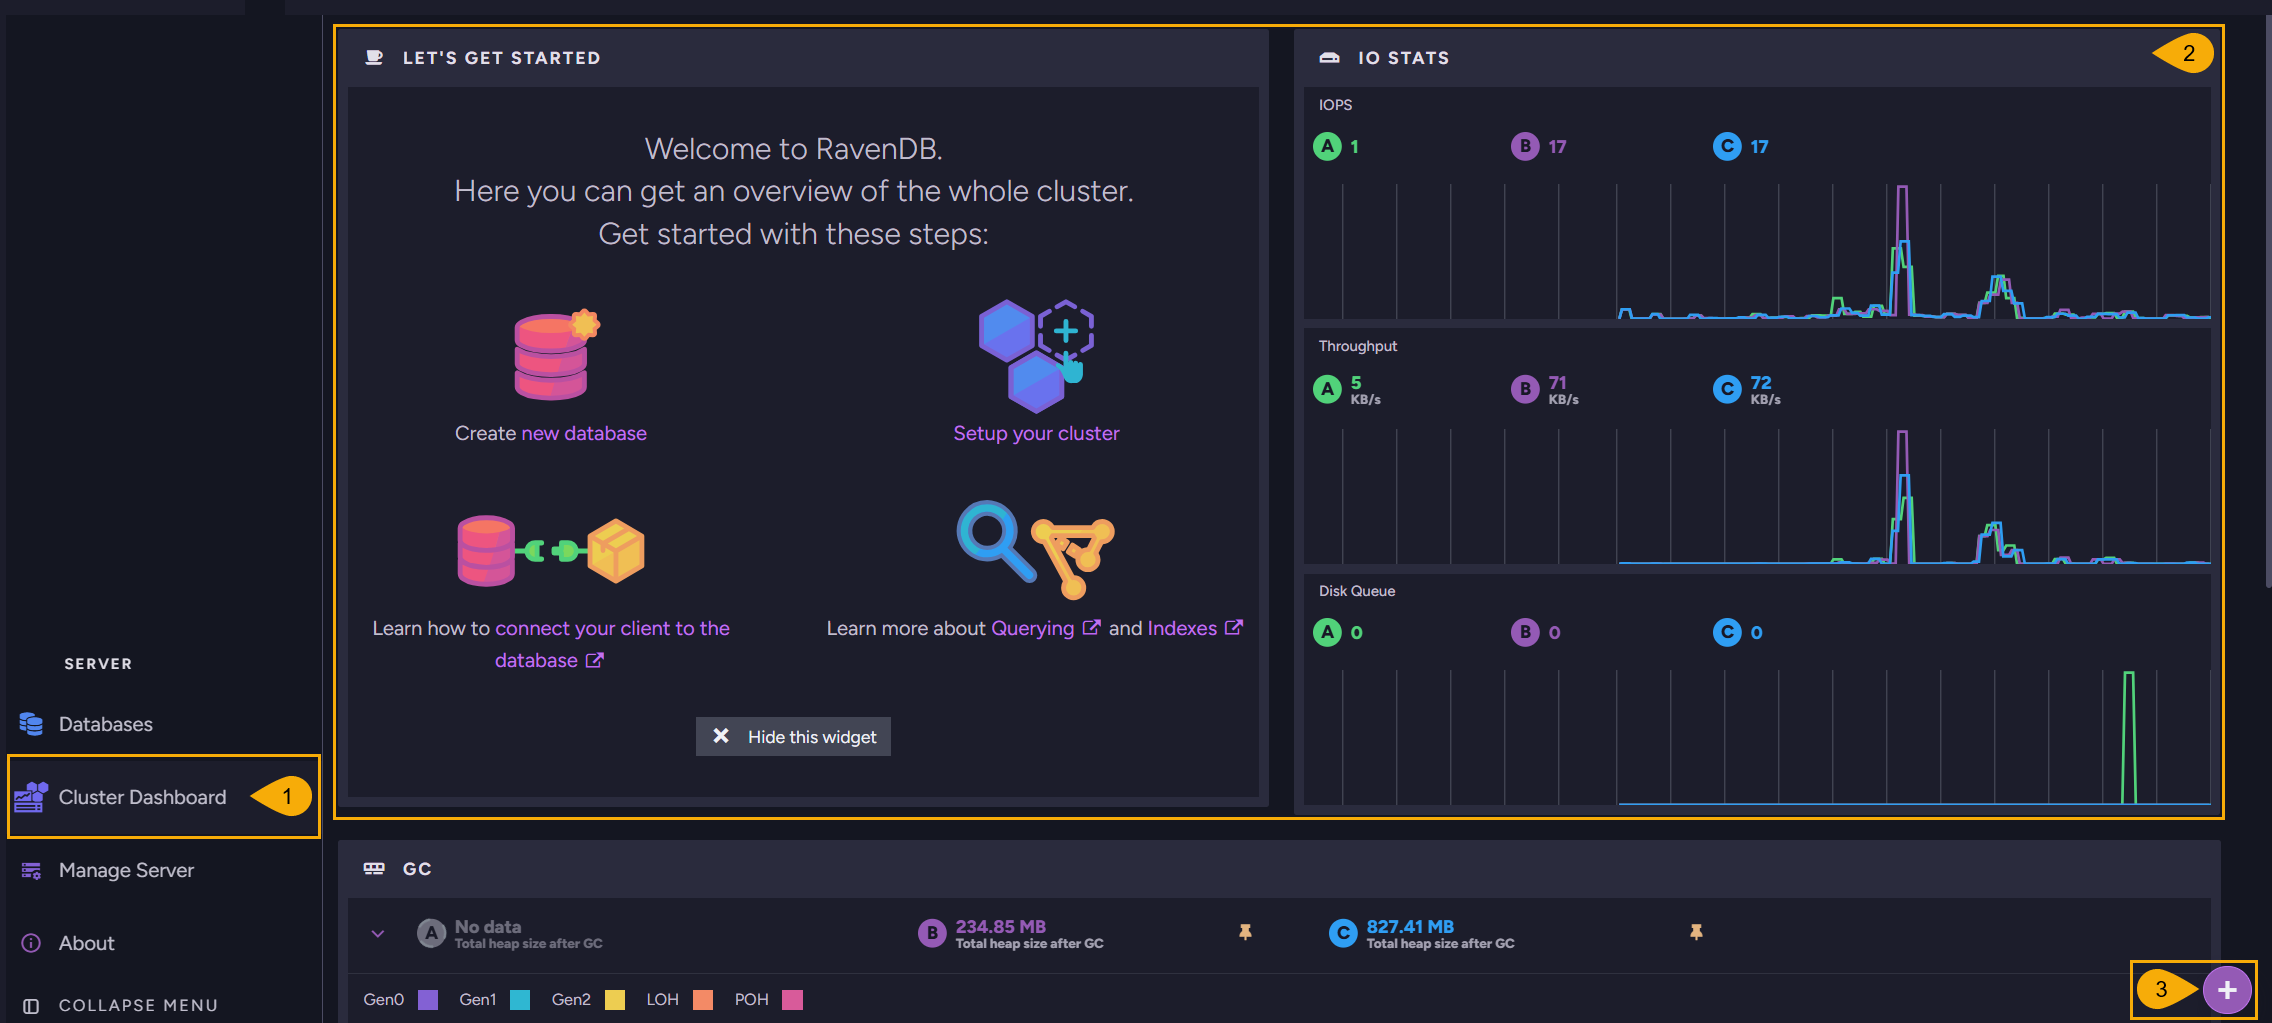Click the IO STATS widget title

1403,58
